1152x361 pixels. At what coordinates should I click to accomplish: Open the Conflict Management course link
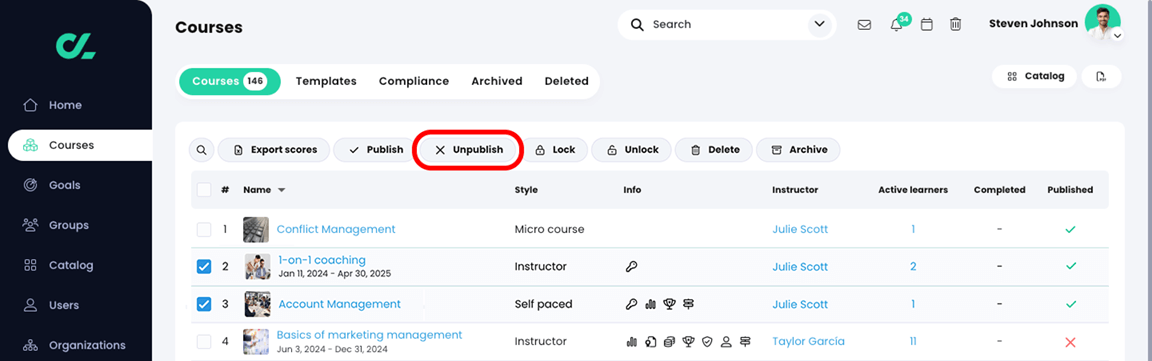tap(336, 229)
